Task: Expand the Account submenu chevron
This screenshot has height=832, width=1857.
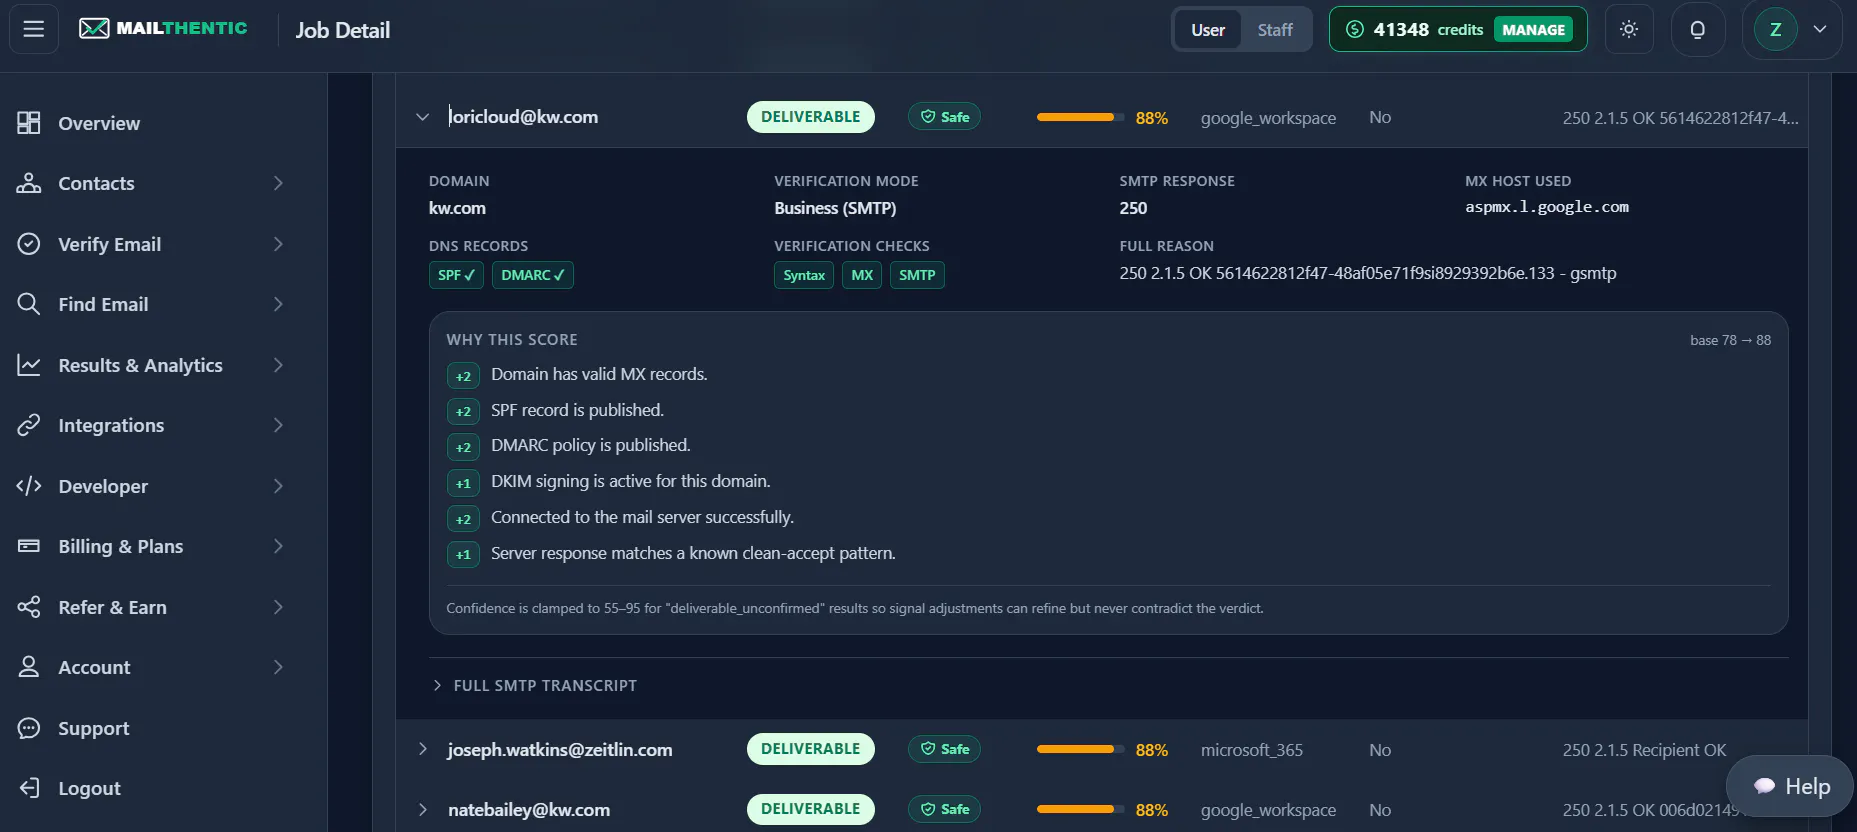Action: (x=278, y=667)
